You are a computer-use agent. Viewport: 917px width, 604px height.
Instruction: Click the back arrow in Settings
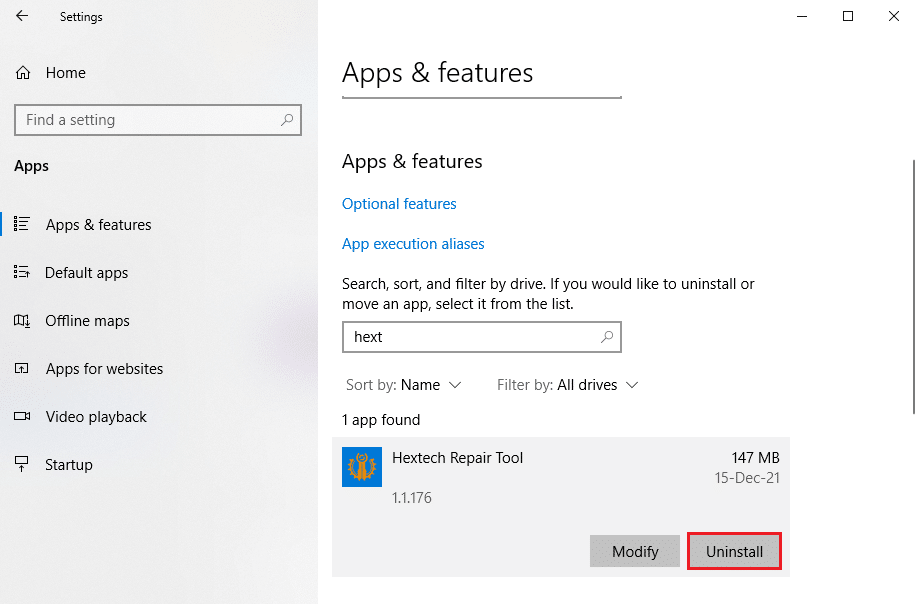coord(22,16)
